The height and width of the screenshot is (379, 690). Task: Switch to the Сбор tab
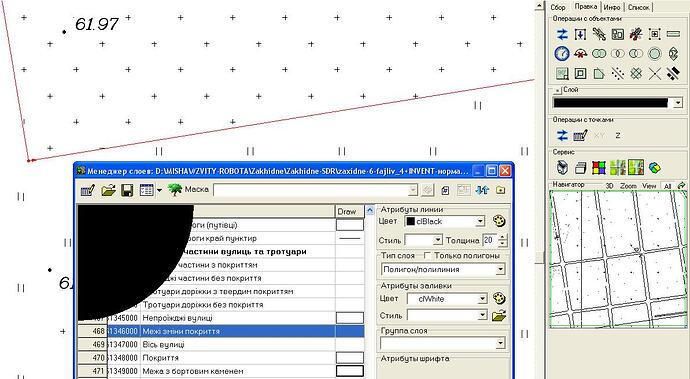point(558,7)
